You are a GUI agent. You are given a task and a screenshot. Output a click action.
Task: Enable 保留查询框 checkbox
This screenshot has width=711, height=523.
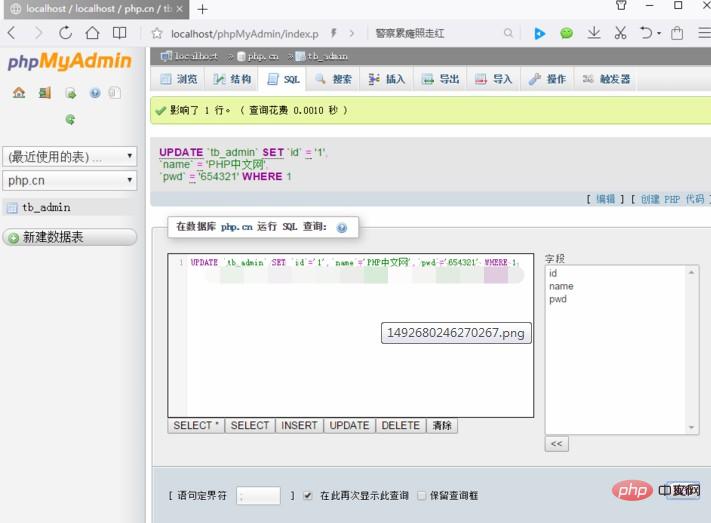[421, 495]
